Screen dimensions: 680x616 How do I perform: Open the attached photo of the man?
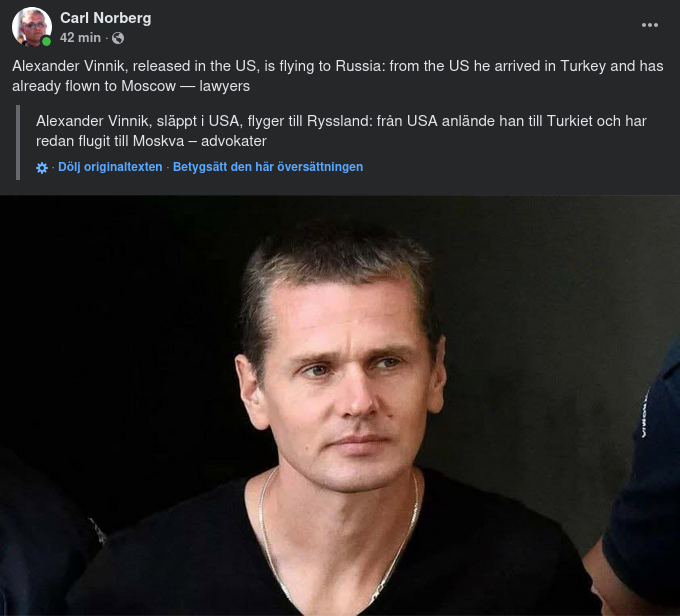pos(340,406)
